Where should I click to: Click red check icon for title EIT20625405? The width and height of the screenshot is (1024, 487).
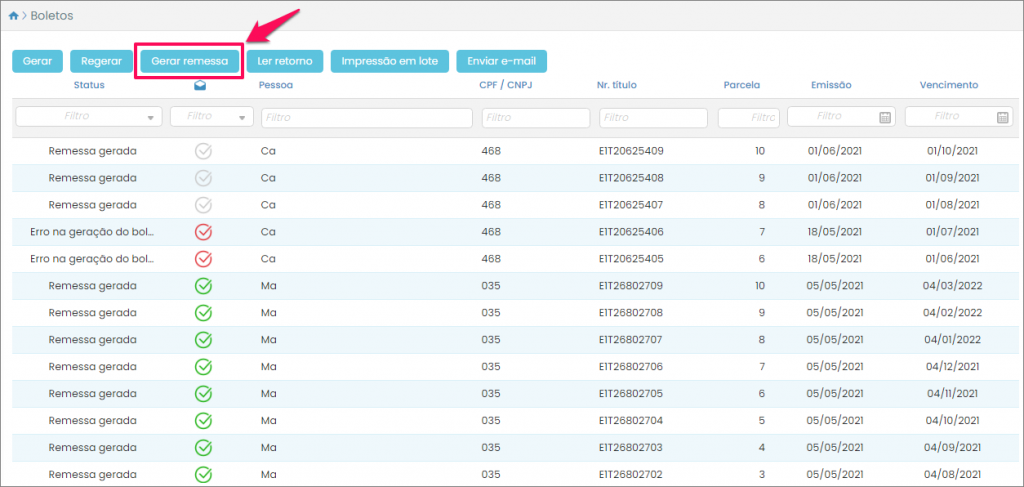tap(203, 259)
